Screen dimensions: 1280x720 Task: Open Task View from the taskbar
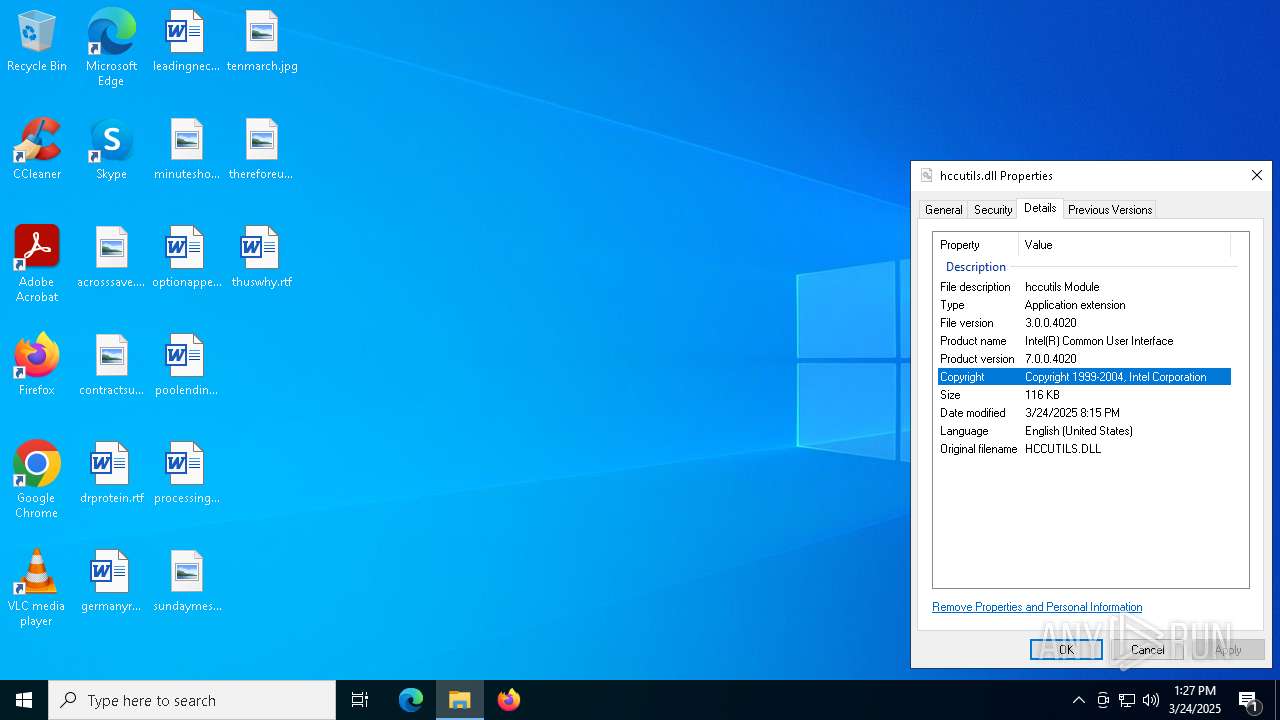(x=360, y=700)
